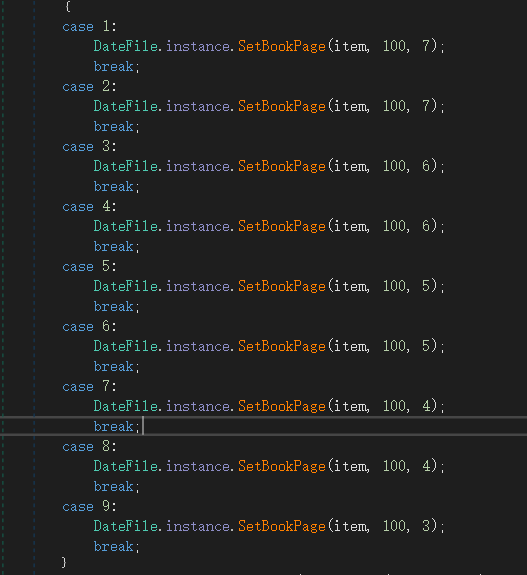Click the 'case 2:' label
The width and height of the screenshot is (527, 575).
click(x=89, y=87)
